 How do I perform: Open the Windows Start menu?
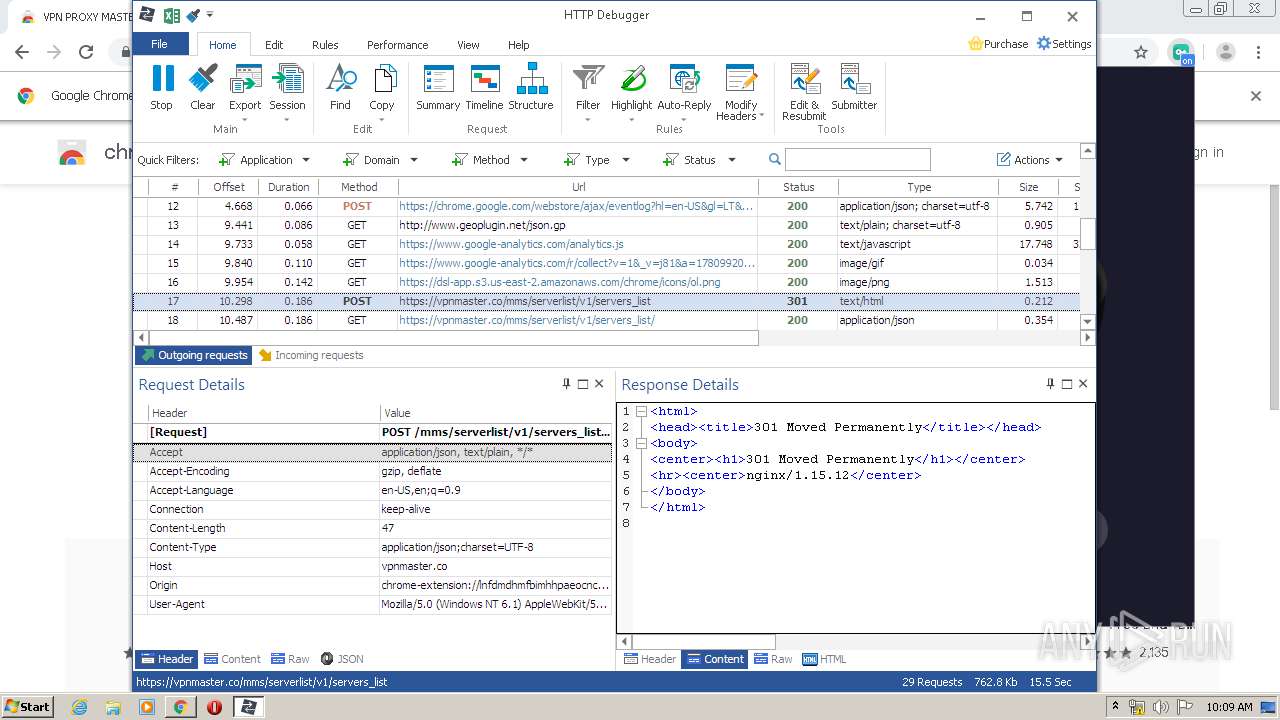tap(27, 706)
